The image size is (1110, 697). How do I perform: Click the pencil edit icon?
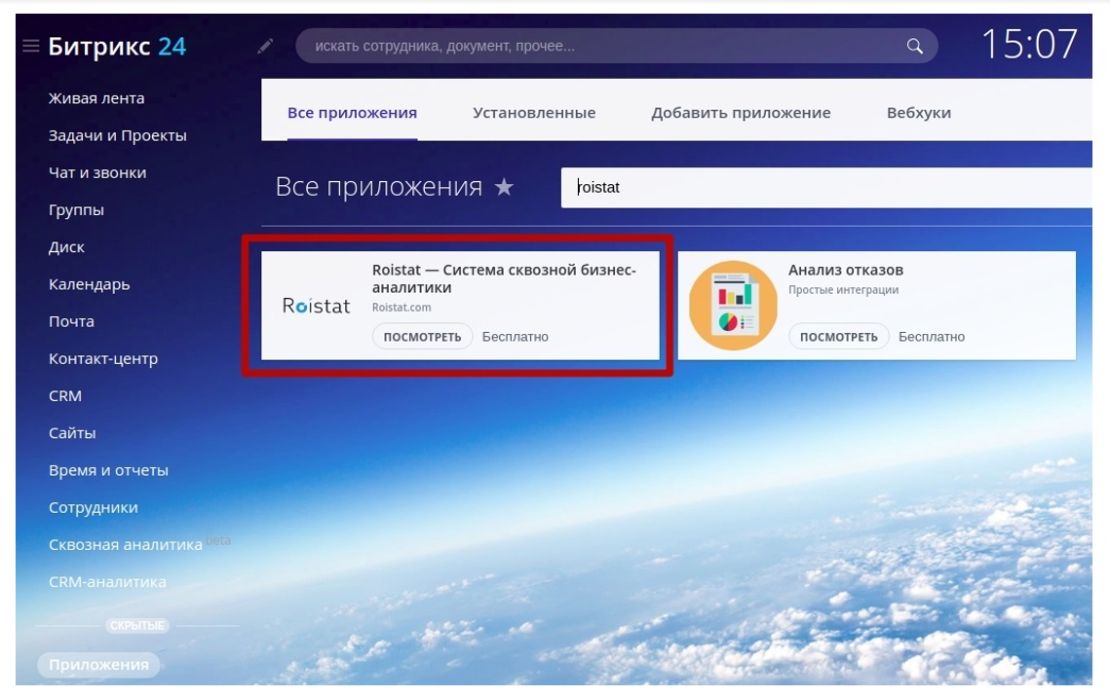tap(265, 47)
